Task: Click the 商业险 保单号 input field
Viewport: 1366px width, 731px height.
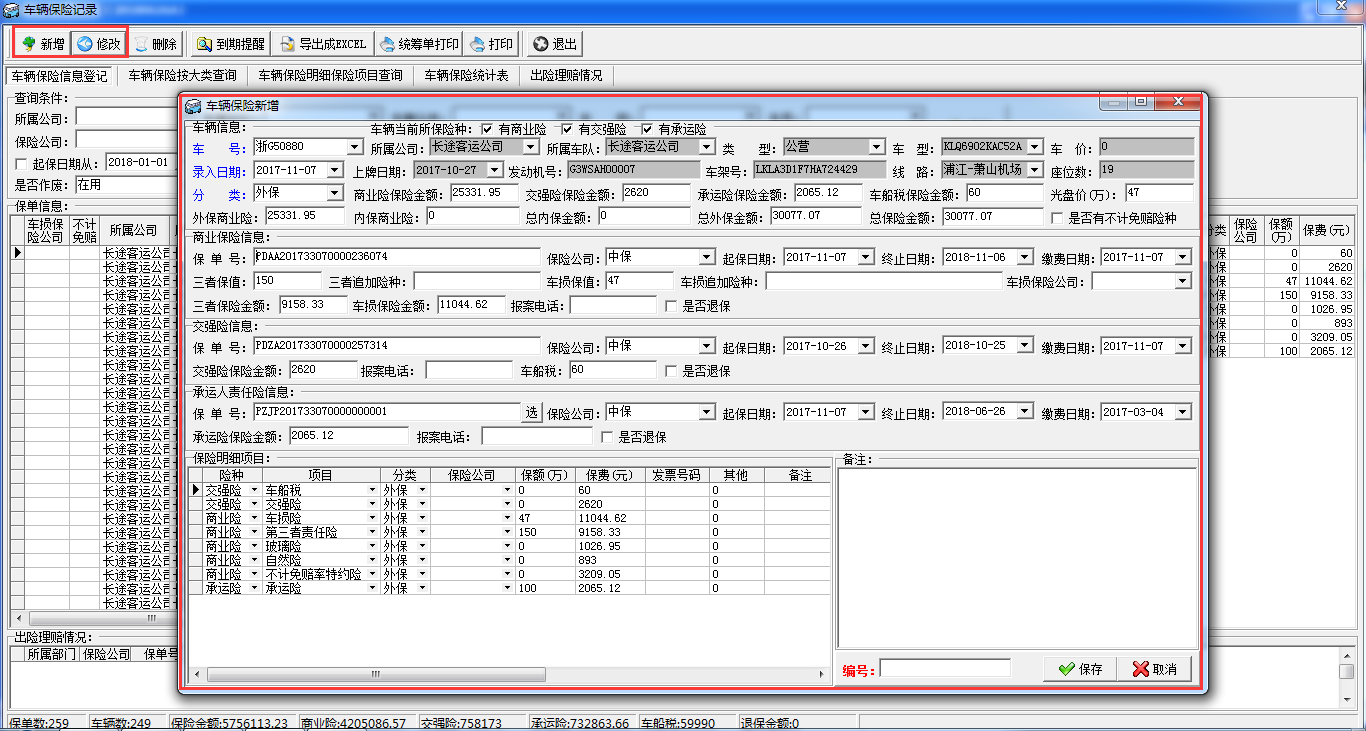Action: pyautogui.click(x=397, y=257)
